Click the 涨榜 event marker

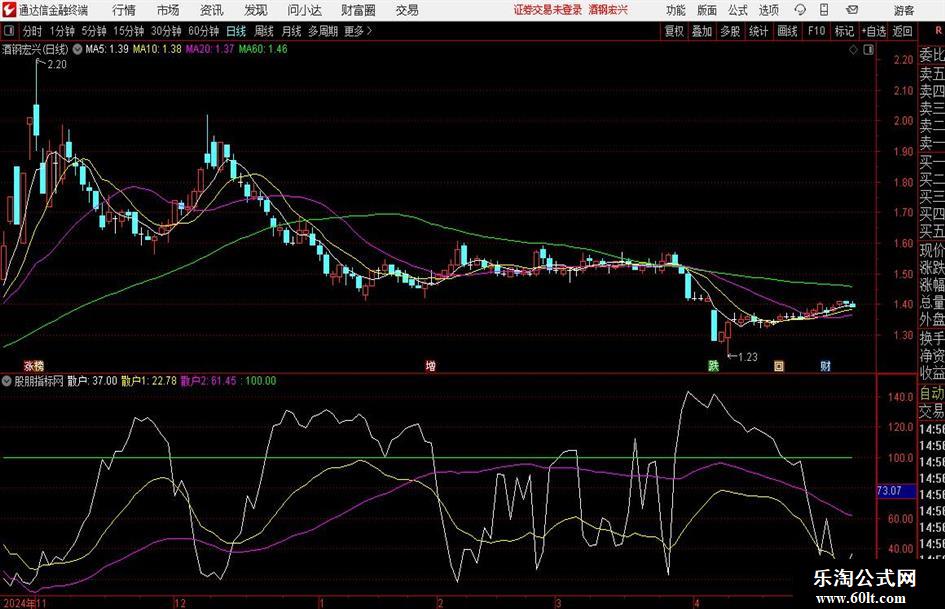34,365
